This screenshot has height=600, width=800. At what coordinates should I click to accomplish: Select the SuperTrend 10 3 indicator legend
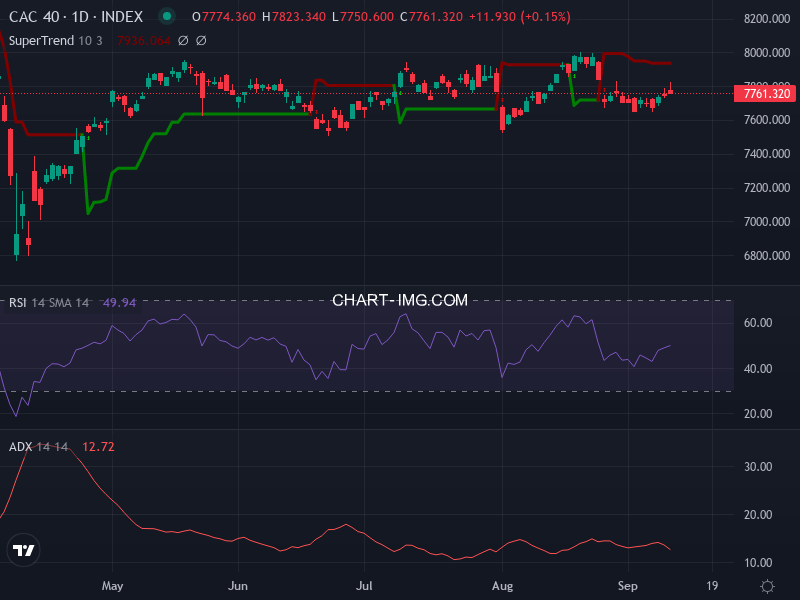pyautogui.click(x=56, y=40)
